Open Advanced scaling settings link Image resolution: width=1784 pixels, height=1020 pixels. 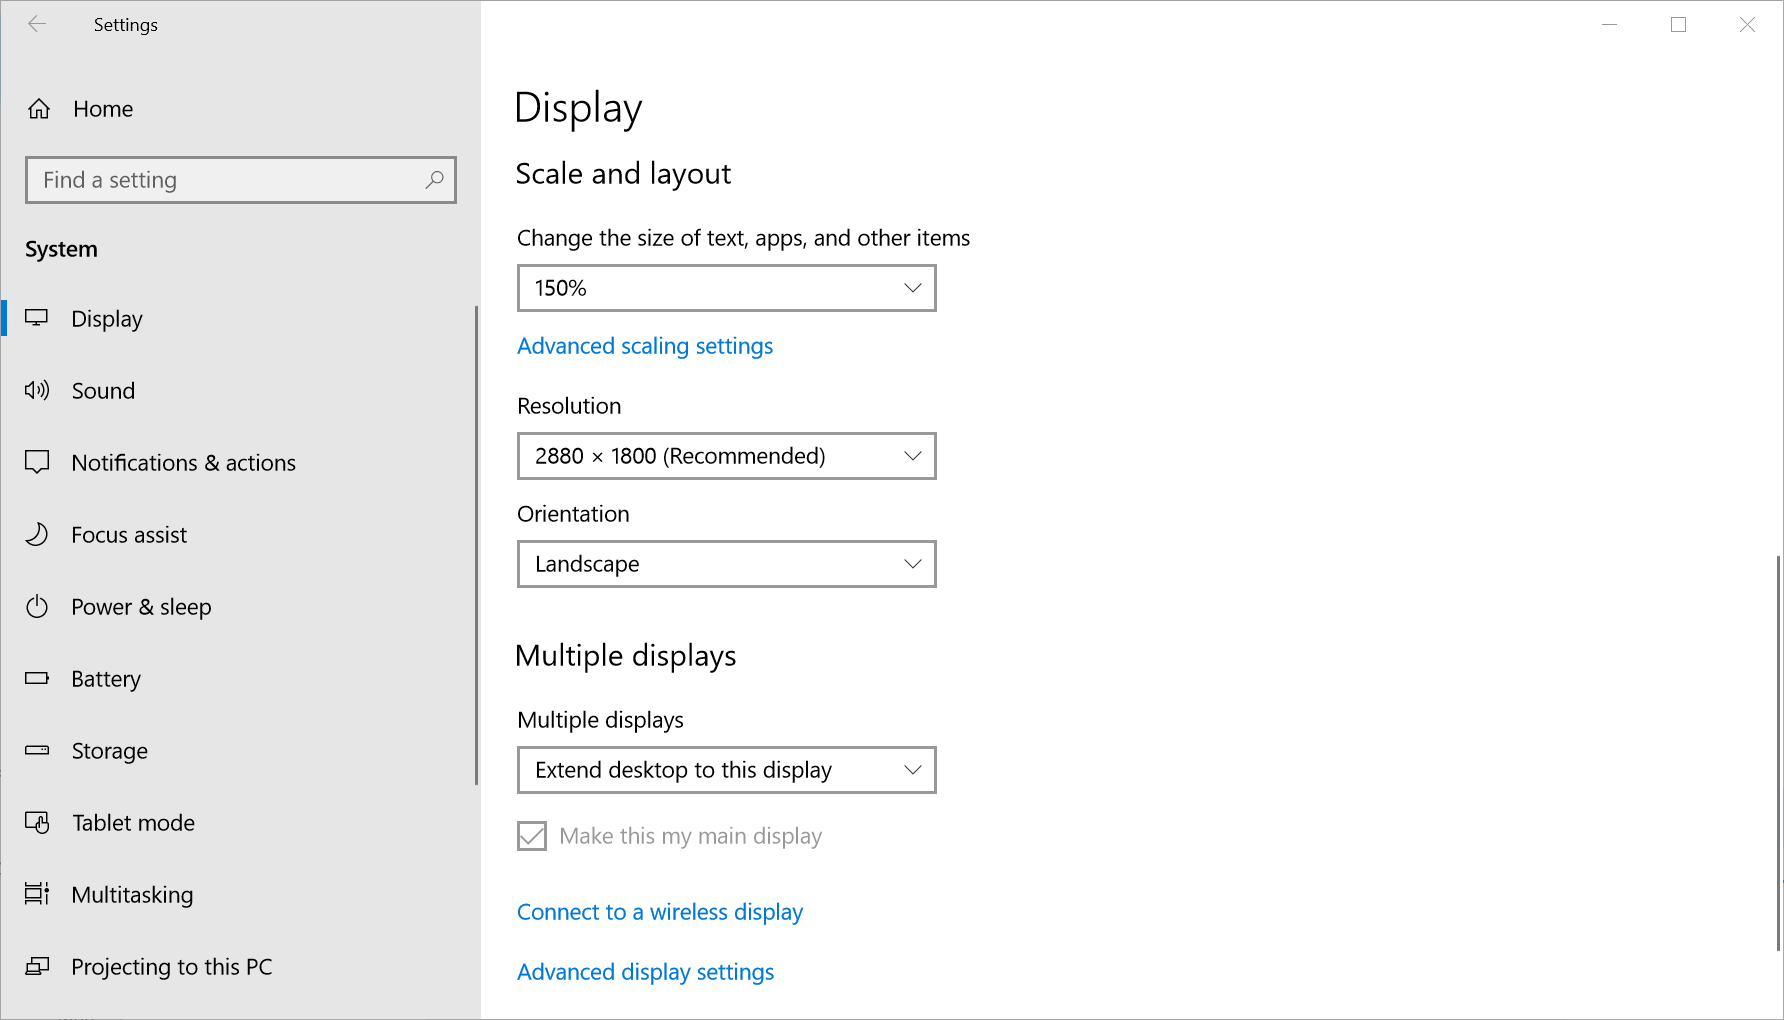(645, 346)
